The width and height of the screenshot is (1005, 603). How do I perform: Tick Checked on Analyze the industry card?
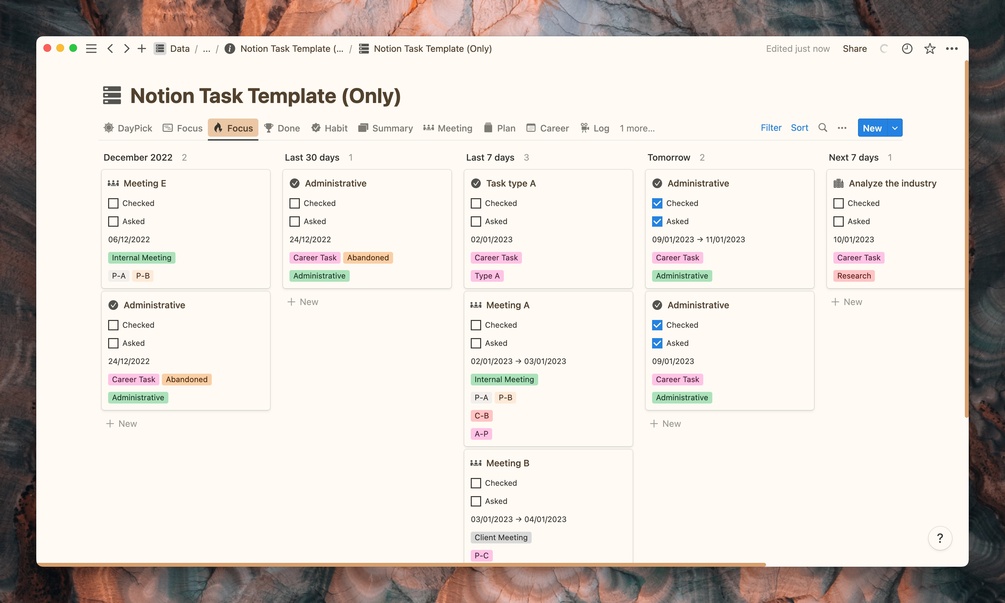tap(838, 203)
